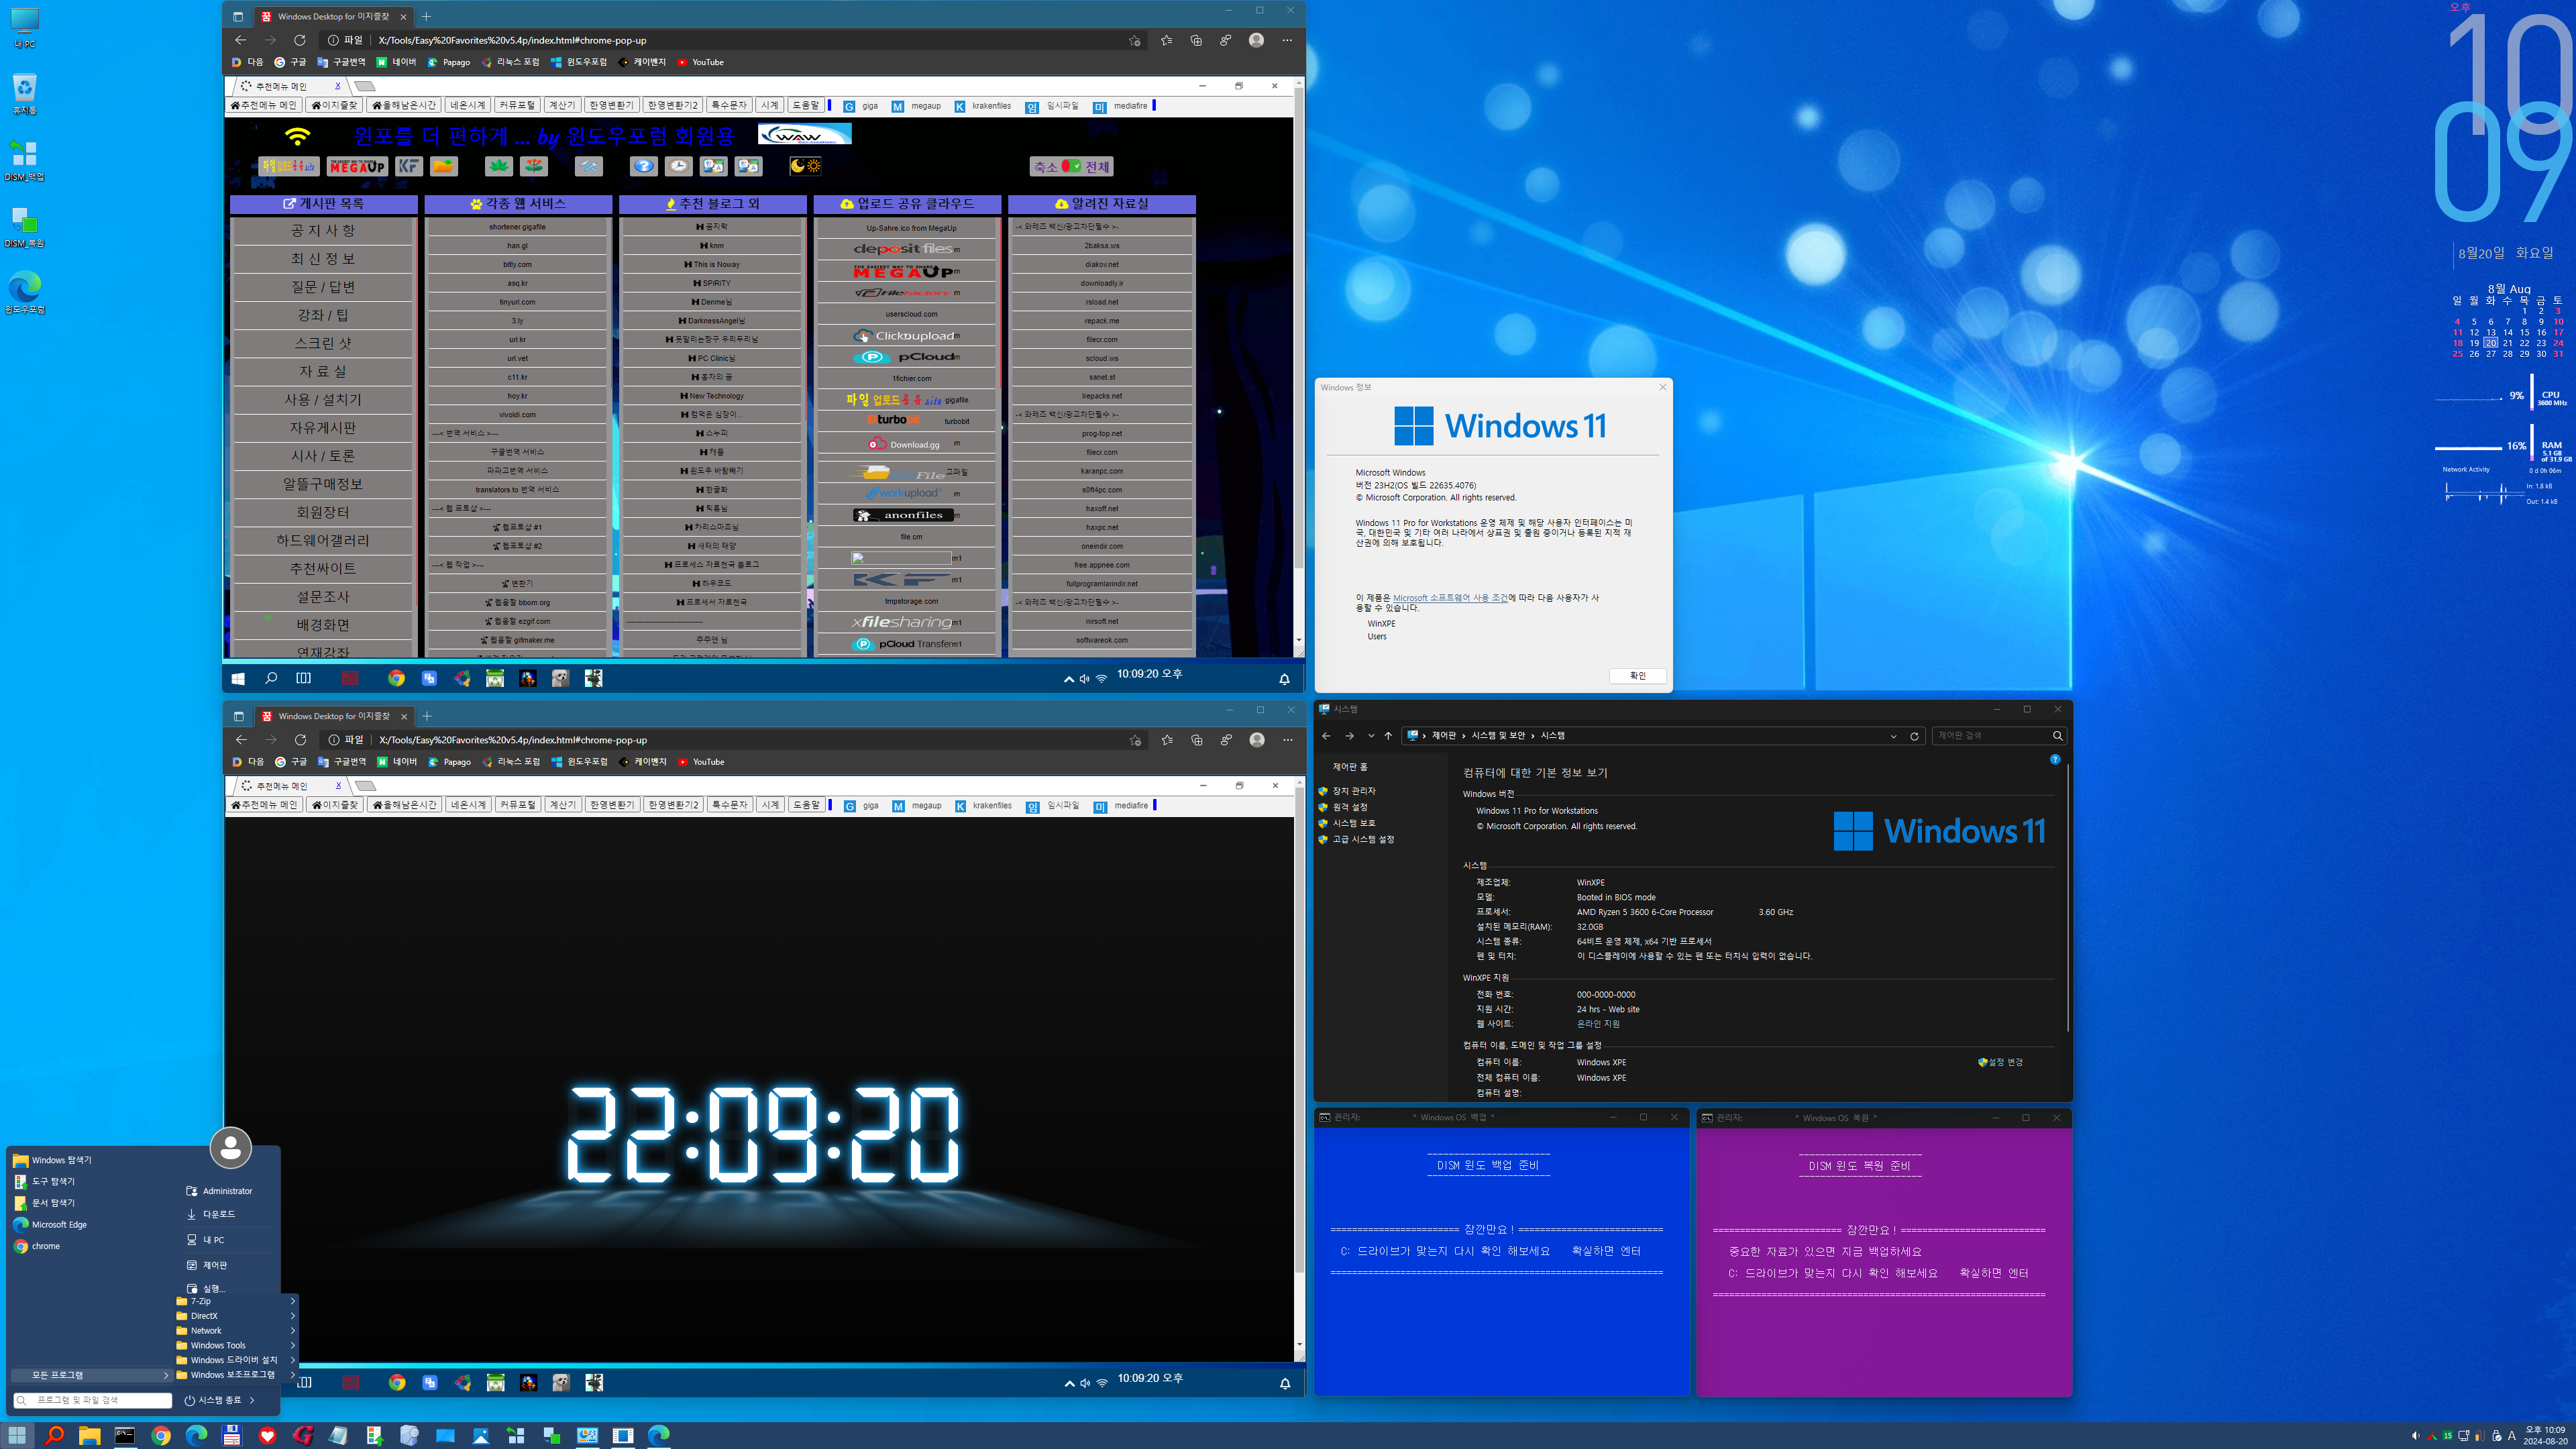Click date 21 in the desktop calendar widget

pos(2508,343)
